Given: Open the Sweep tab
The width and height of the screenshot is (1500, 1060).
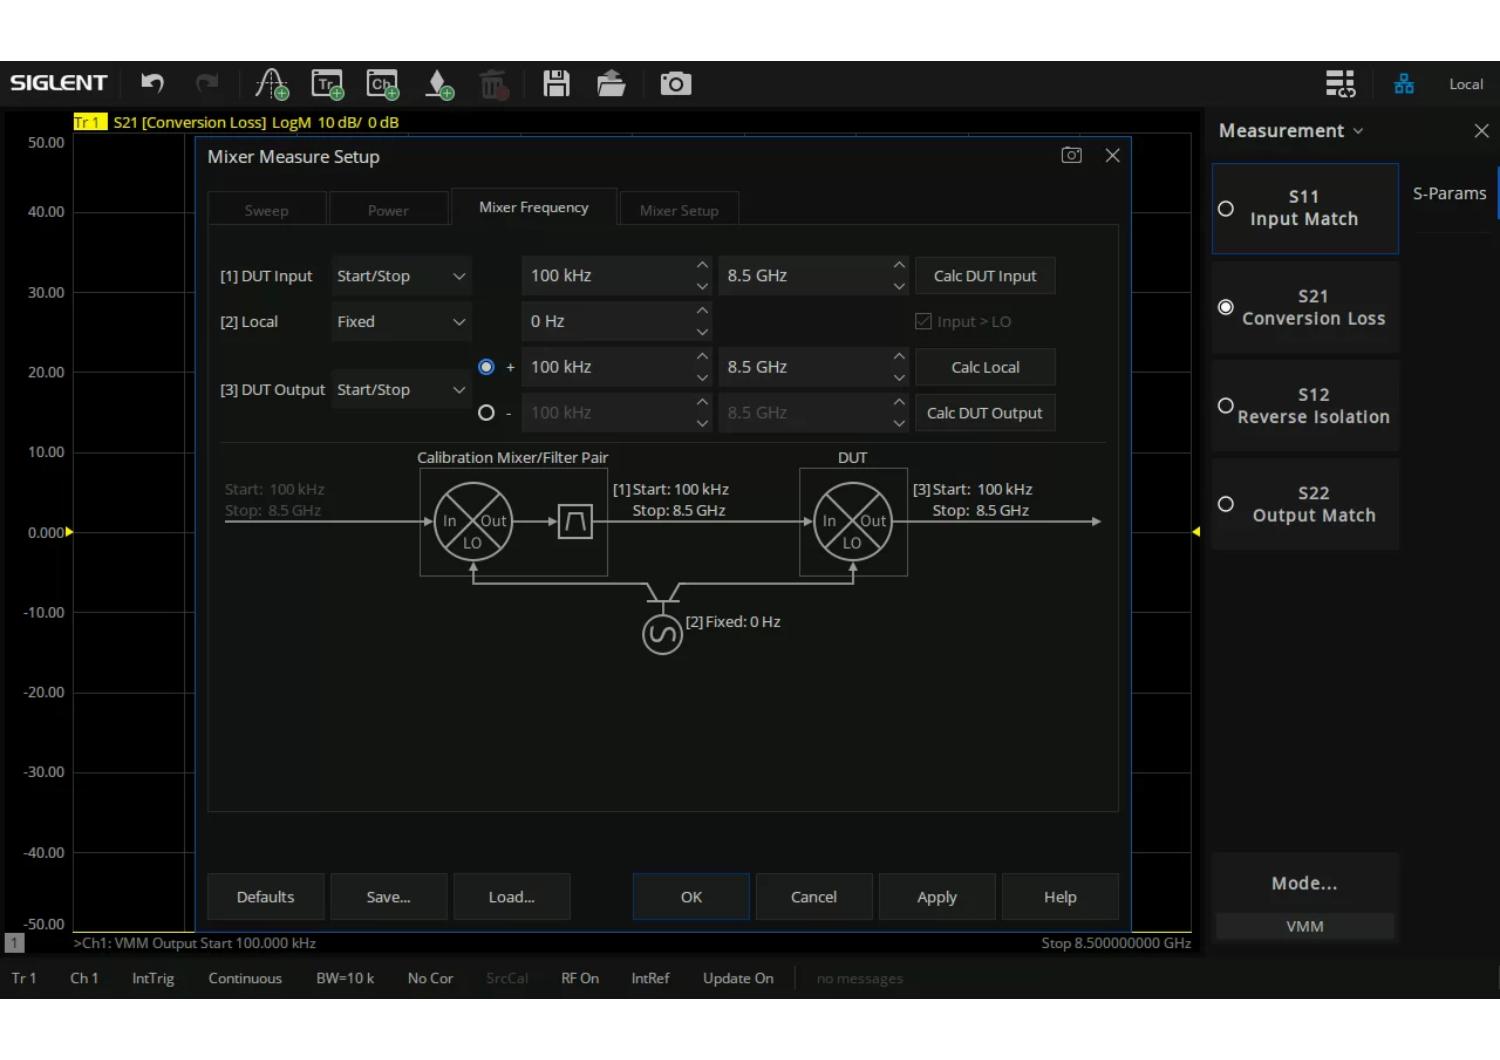Looking at the screenshot, I should [x=266, y=210].
